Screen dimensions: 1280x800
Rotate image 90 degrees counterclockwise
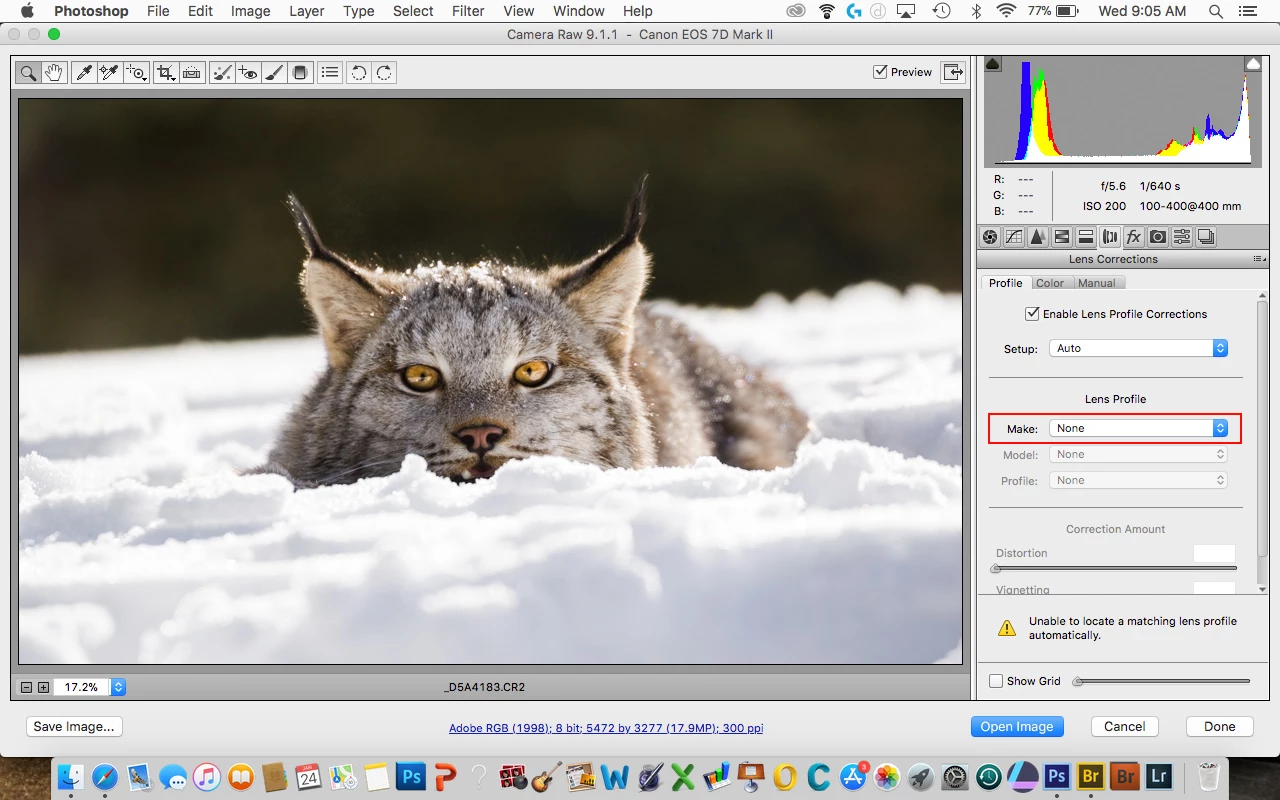358,73
